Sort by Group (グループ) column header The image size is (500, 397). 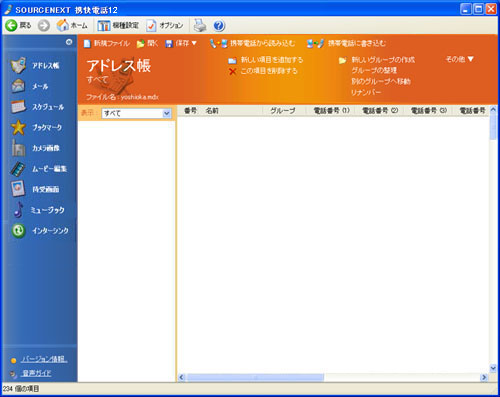pyautogui.click(x=284, y=111)
